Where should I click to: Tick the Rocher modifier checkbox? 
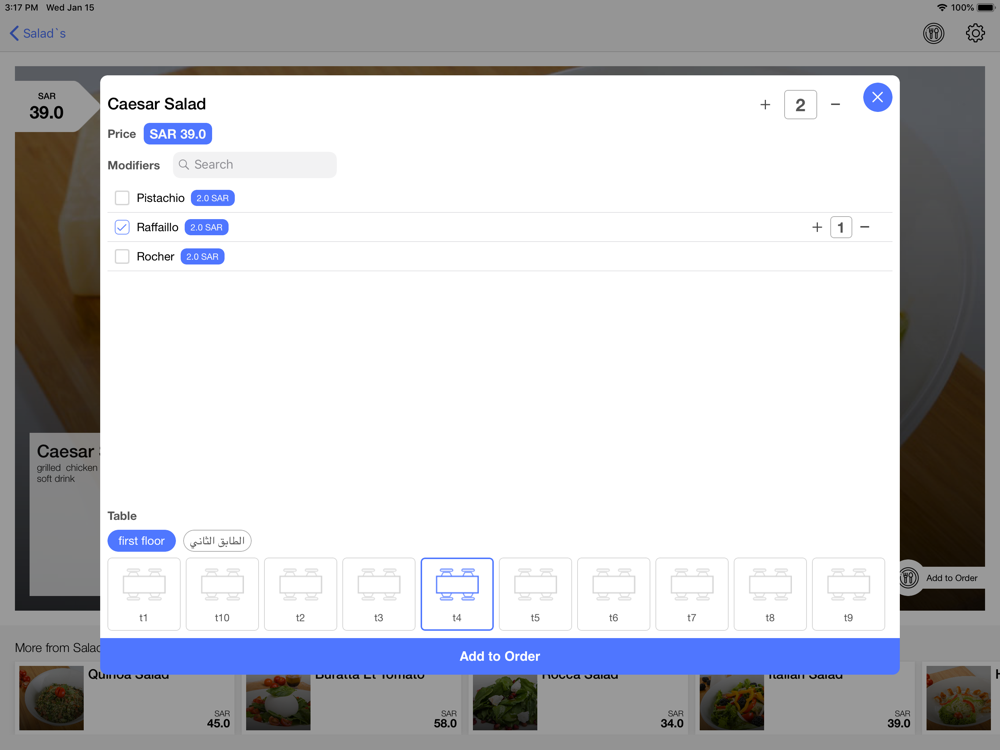[122, 256]
